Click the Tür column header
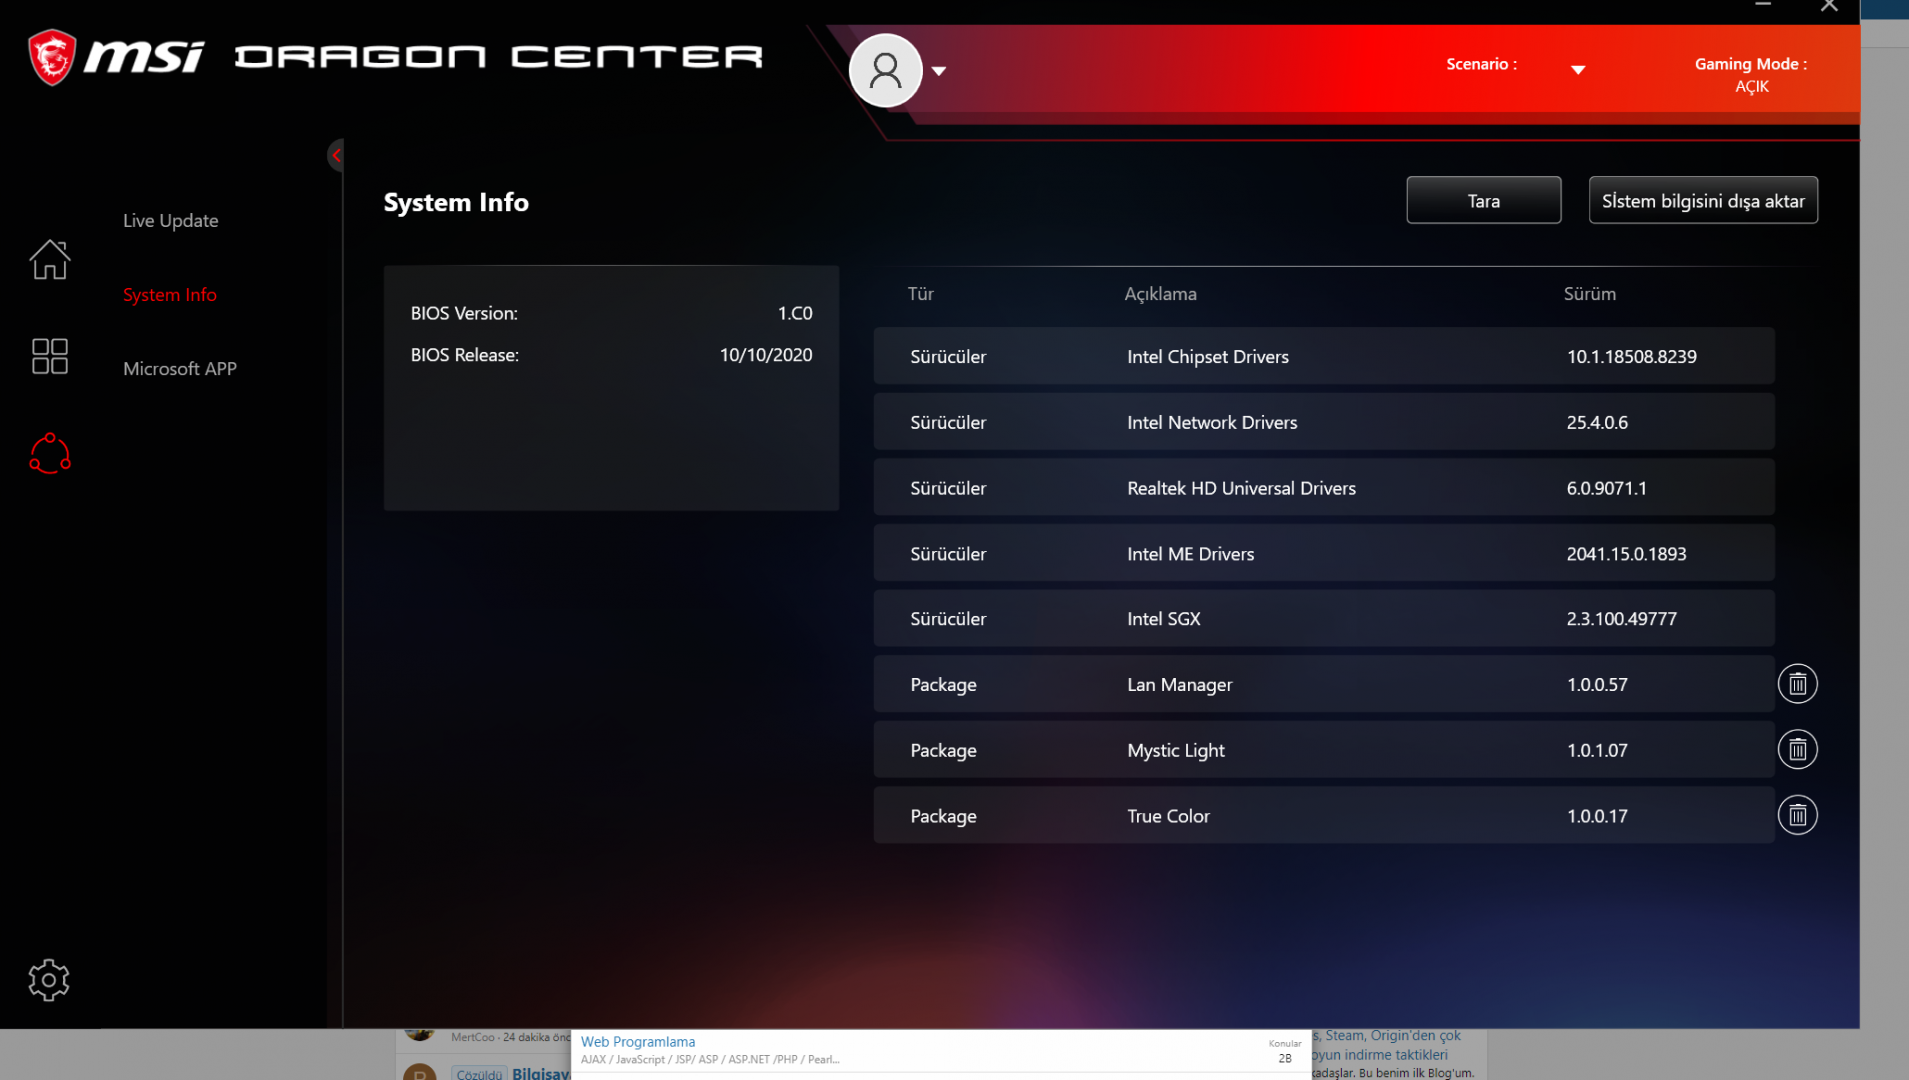This screenshot has width=1909, height=1080. tap(920, 294)
